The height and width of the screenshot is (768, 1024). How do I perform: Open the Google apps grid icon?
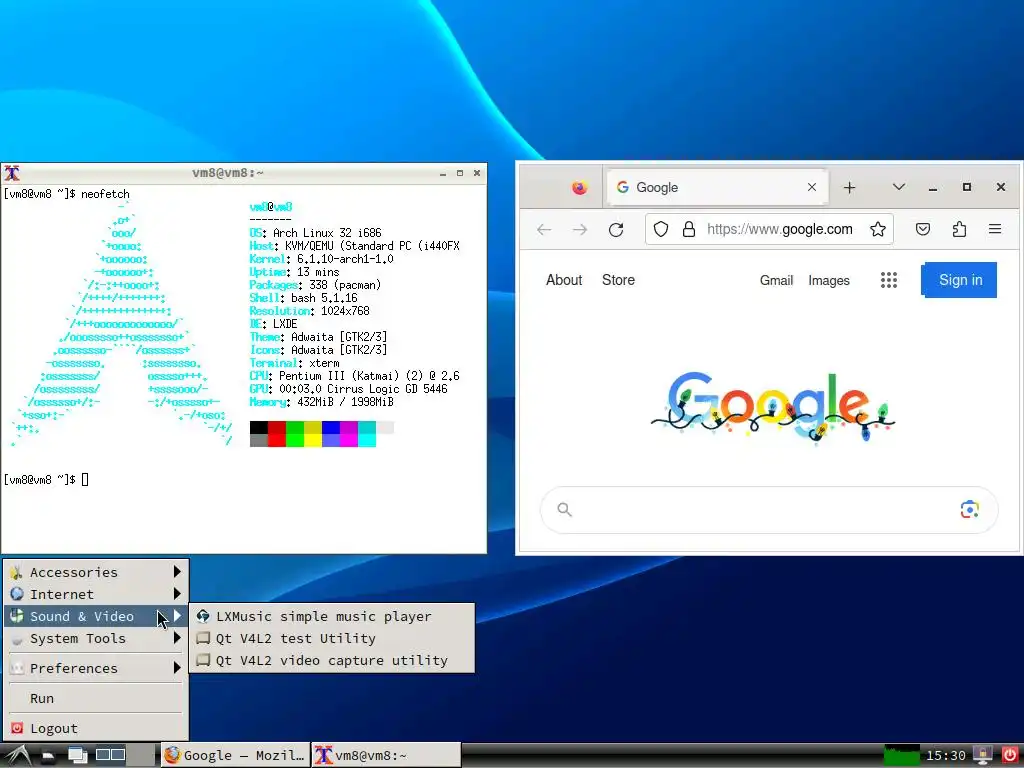coord(889,280)
